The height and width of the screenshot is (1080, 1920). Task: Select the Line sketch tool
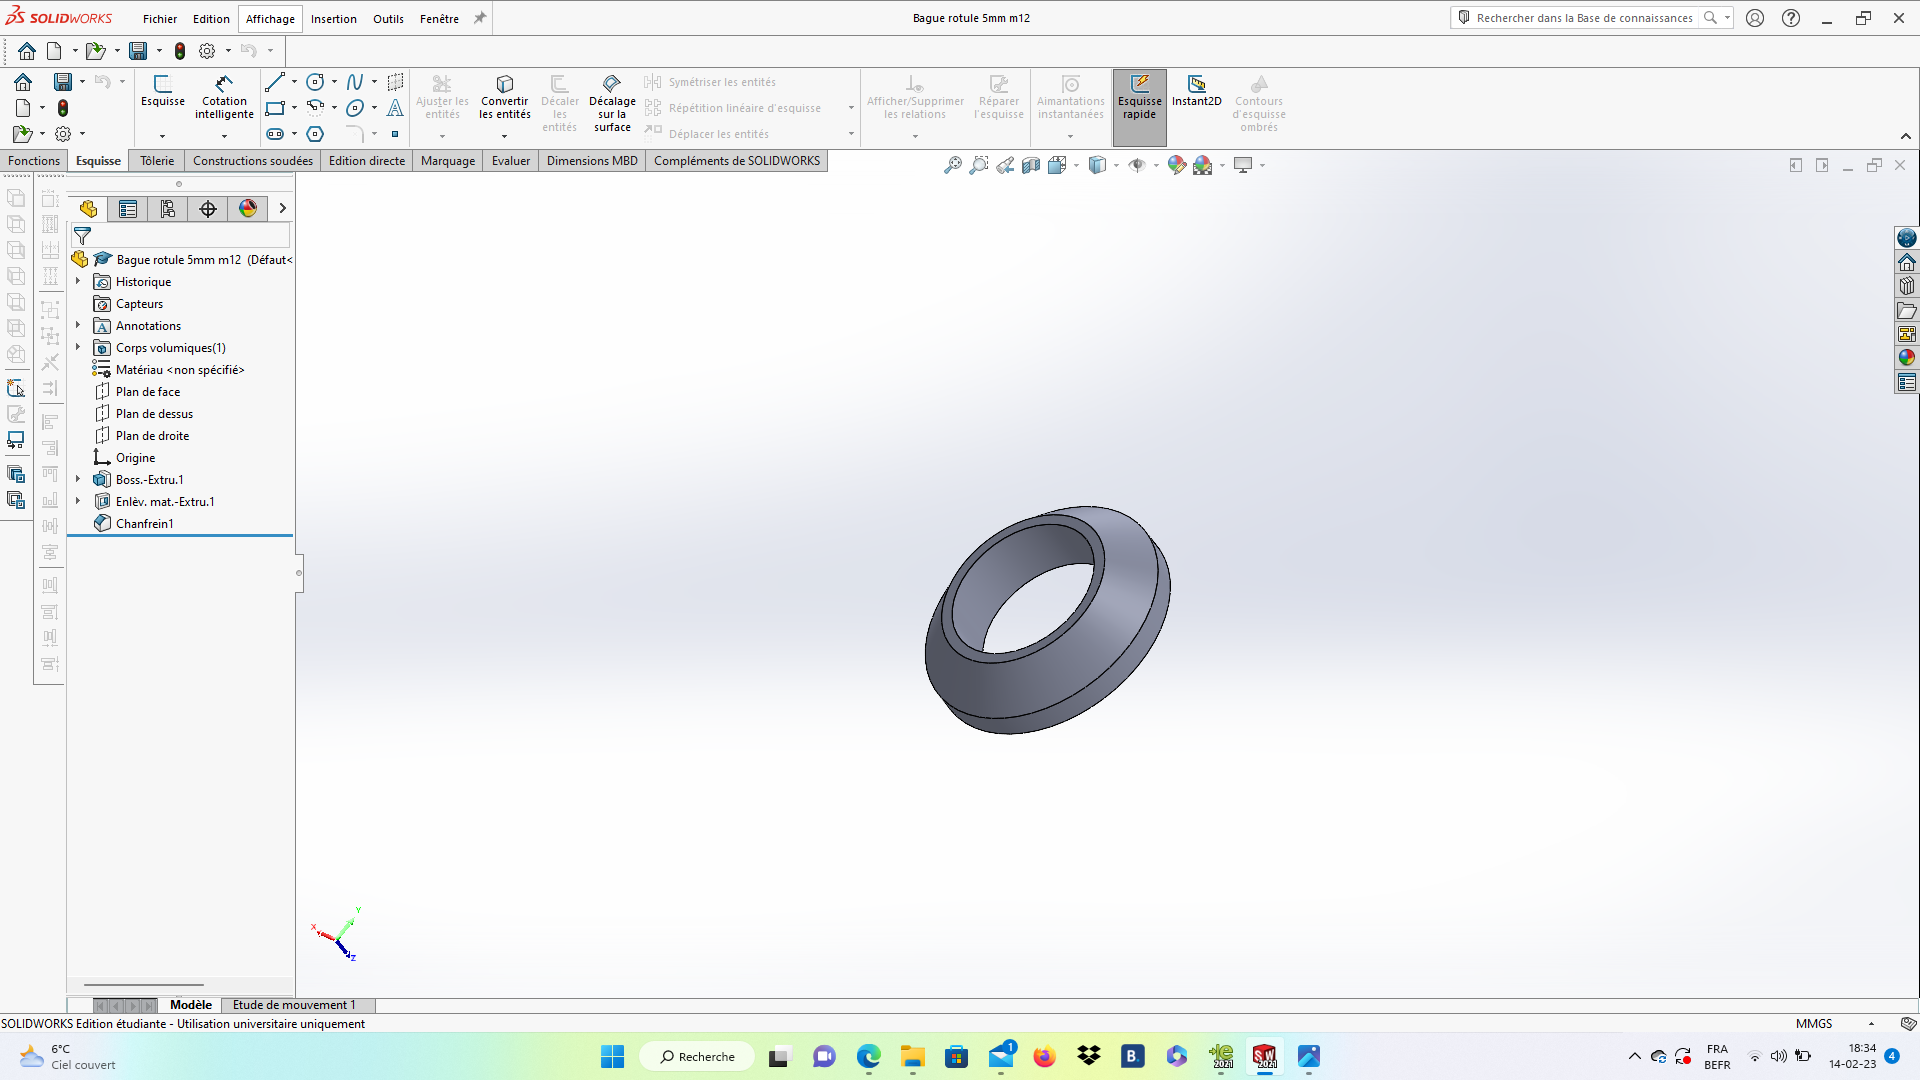pos(275,82)
